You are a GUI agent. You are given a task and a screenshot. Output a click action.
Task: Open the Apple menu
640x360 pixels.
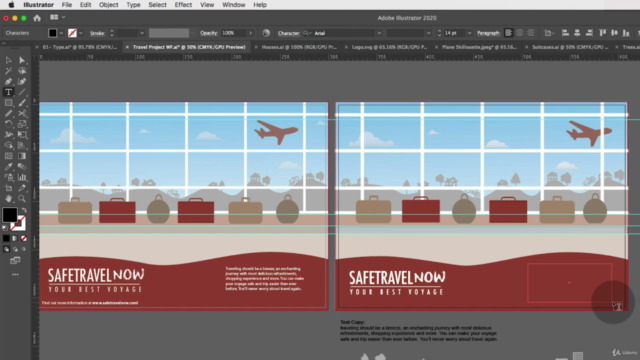(x=11, y=5)
